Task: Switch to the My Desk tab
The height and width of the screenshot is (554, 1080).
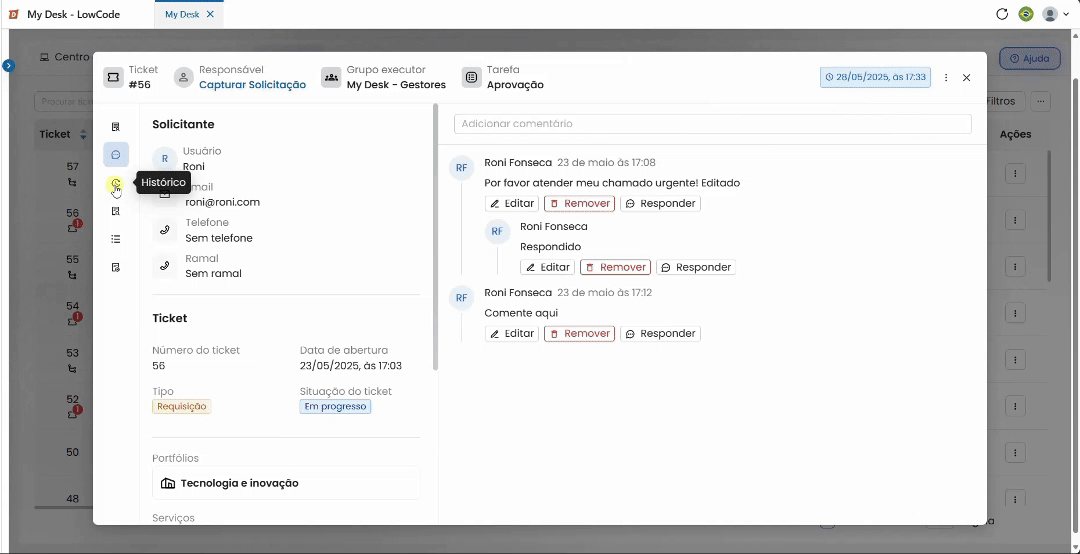Action: (182, 14)
